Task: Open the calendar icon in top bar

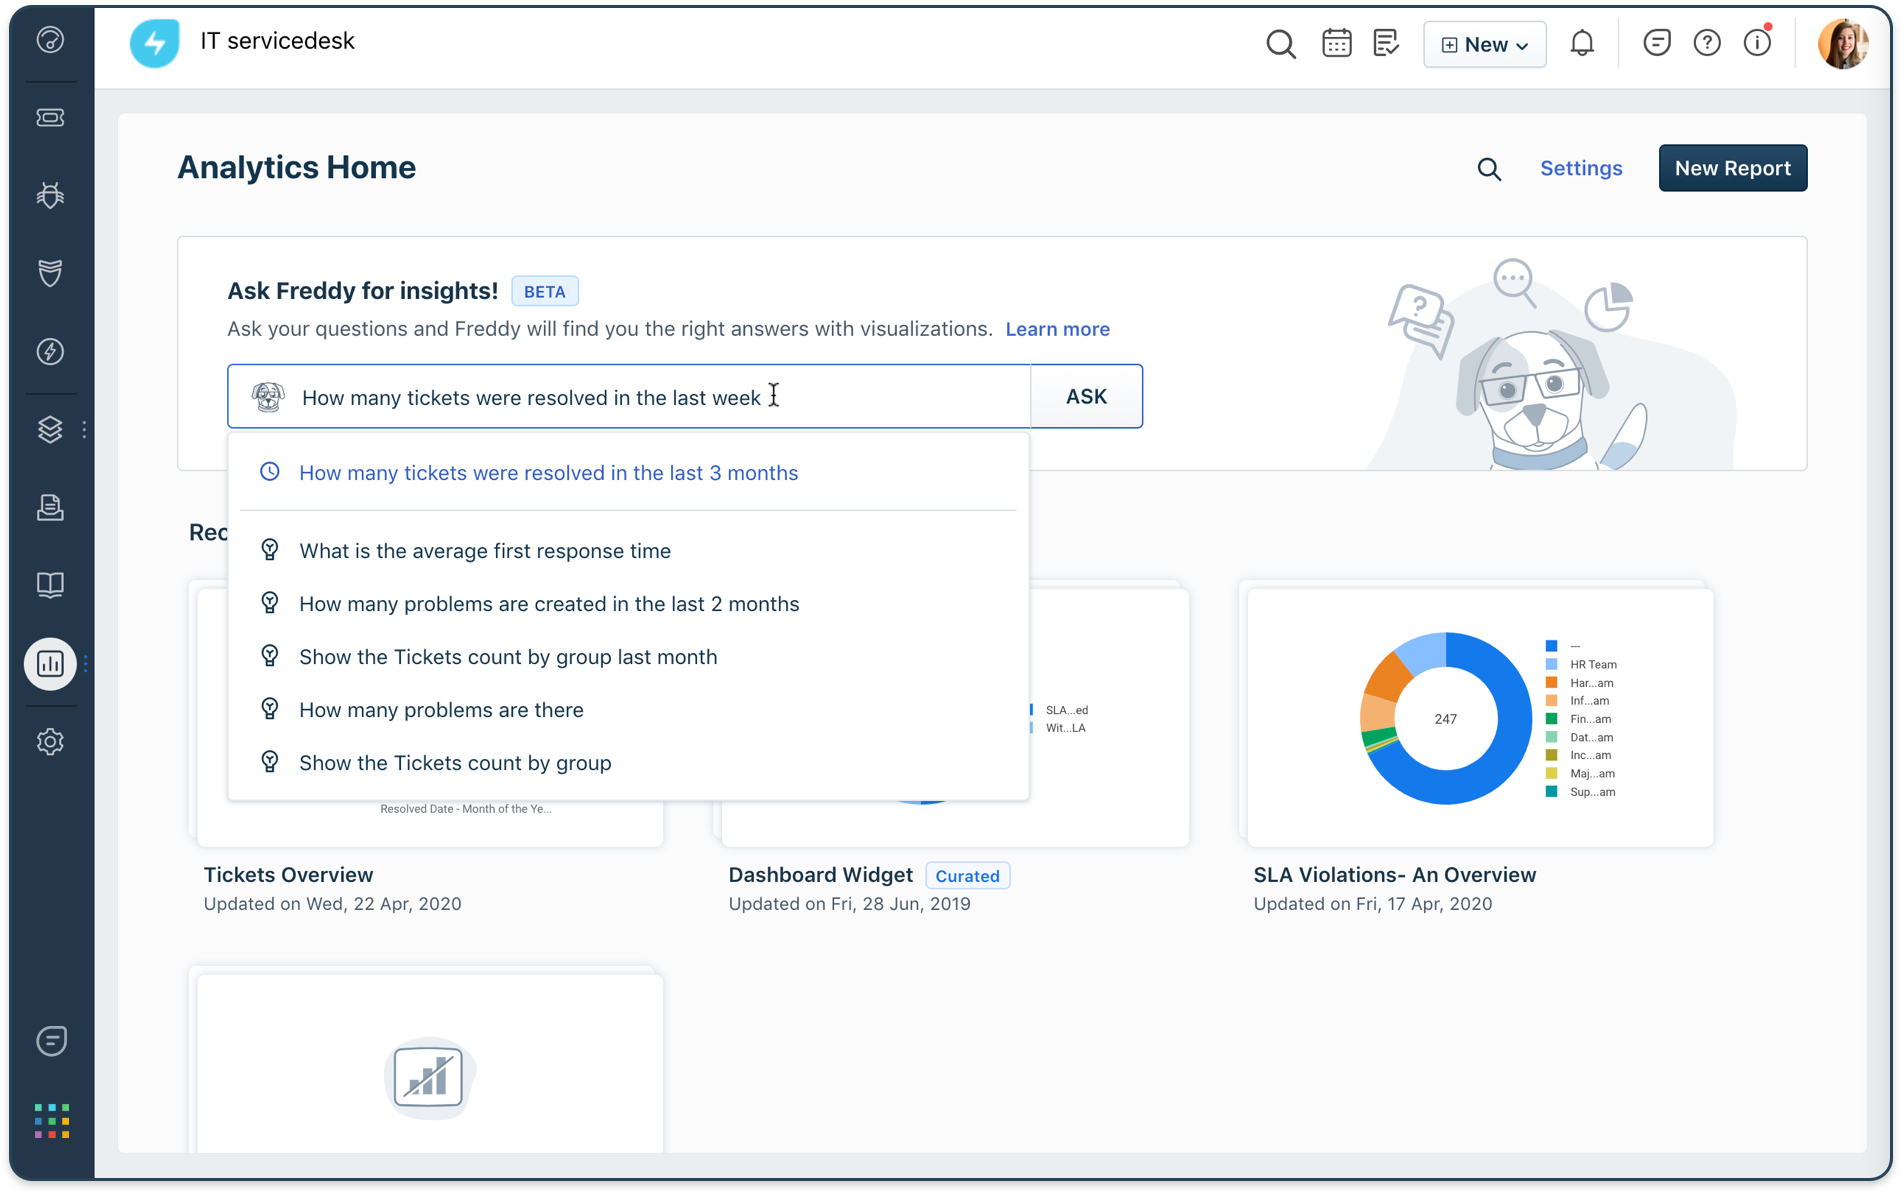Action: (x=1336, y=44)
